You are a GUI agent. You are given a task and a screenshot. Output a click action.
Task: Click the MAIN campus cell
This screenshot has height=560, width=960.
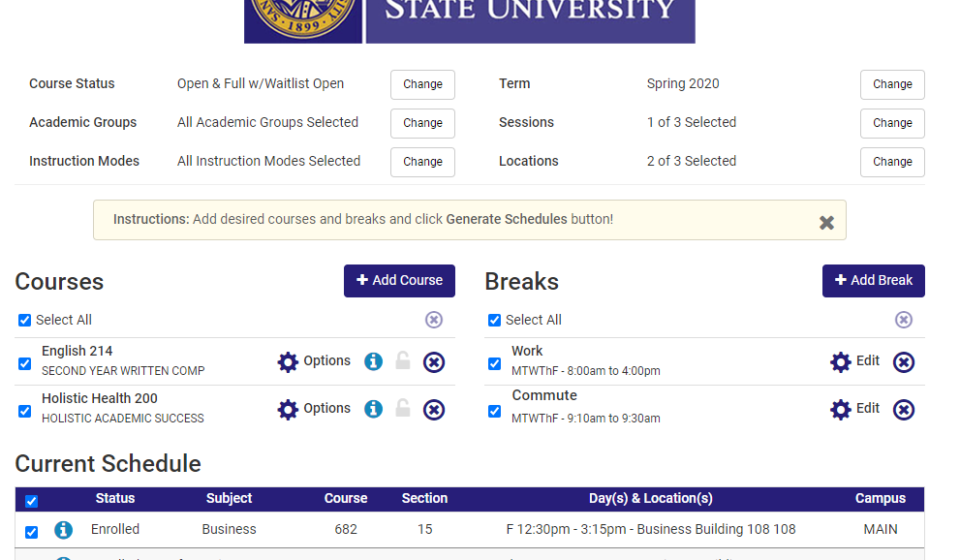[880, 529]
